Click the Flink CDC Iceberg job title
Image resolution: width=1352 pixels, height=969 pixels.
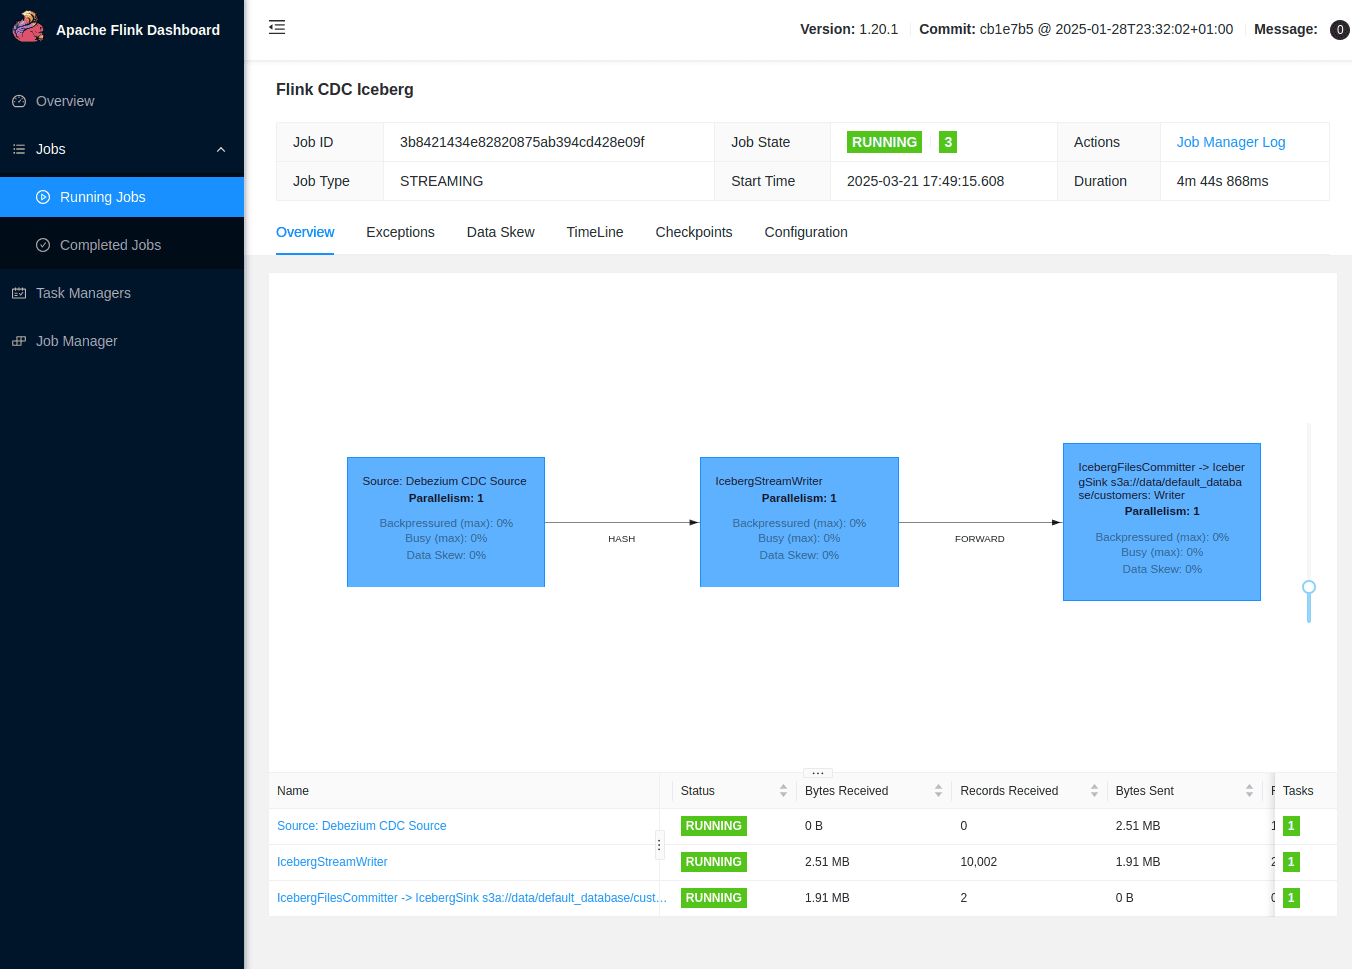(345, 89)
